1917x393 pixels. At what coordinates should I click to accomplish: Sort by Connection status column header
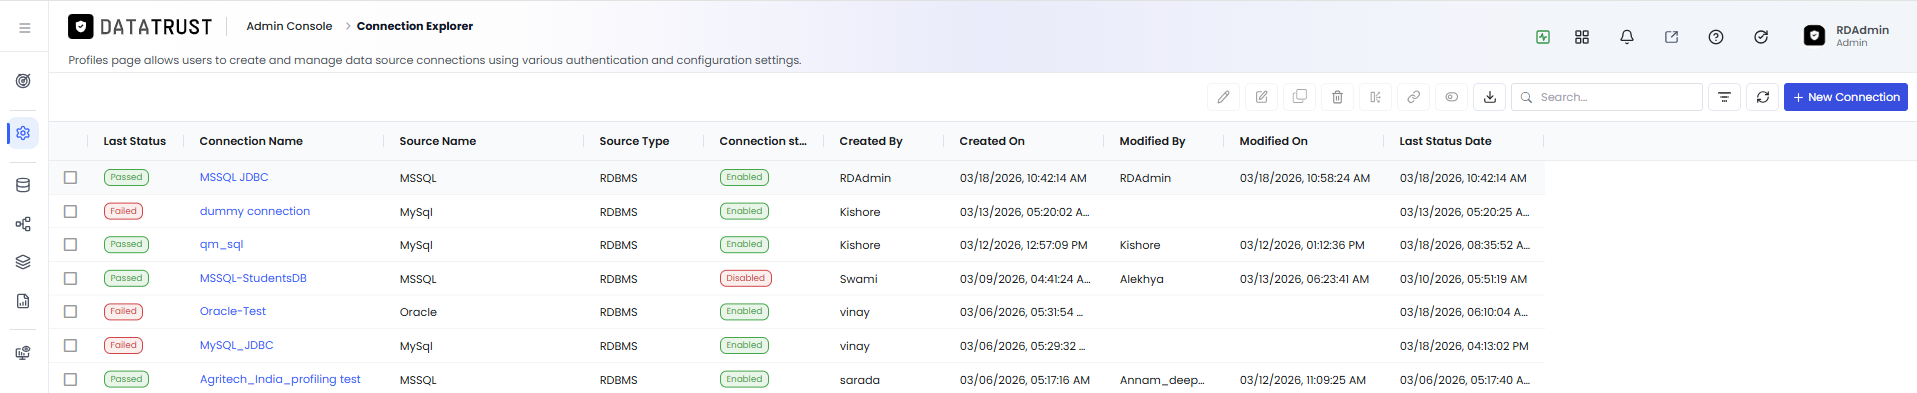tap(763, 141)
